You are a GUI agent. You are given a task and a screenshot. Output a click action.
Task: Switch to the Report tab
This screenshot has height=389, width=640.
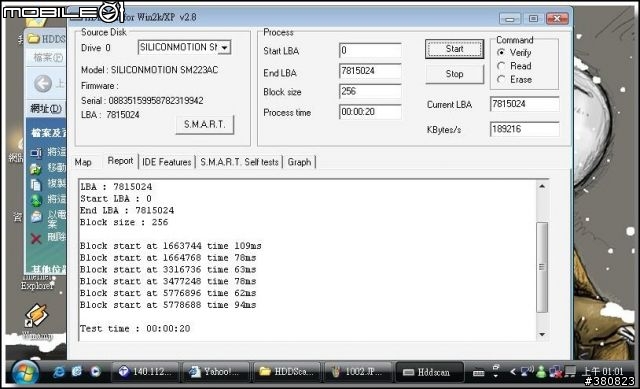pyautogui.click(x=120, y=161)
